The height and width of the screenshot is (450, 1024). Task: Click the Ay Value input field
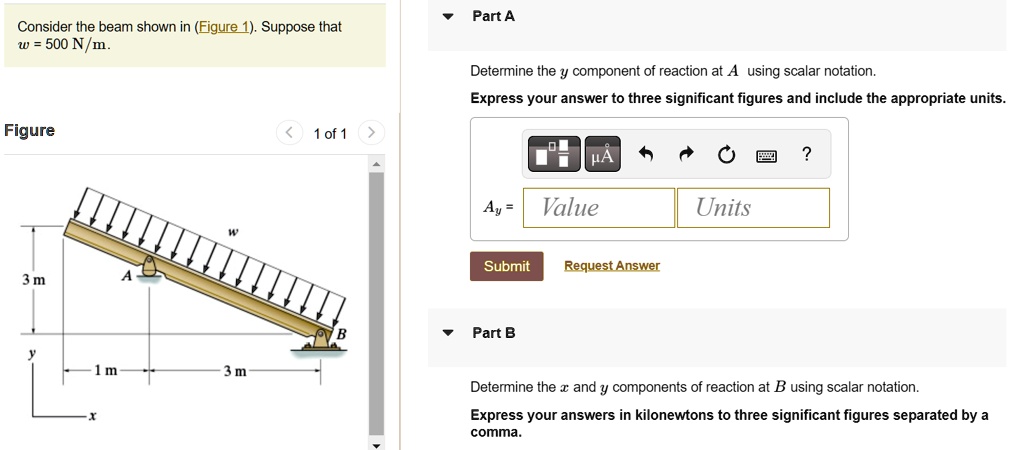click(599, 208)
